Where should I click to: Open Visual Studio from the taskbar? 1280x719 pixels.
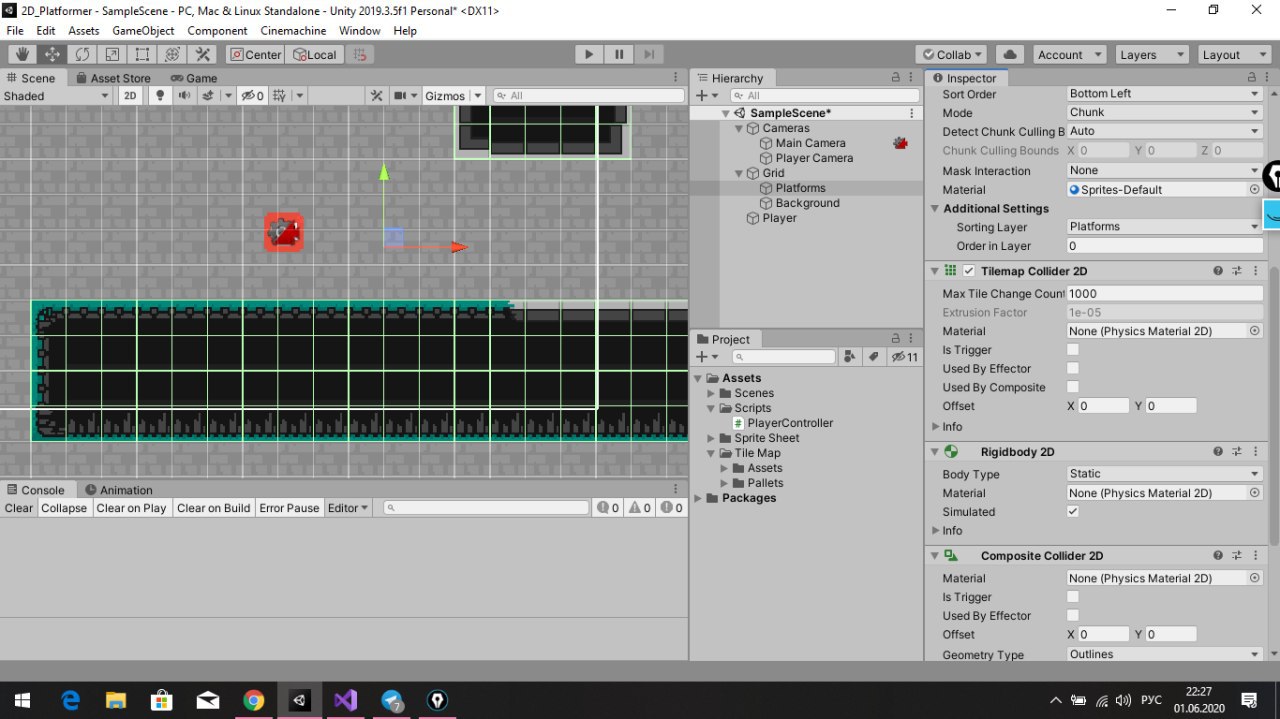[x=345, y=700]
